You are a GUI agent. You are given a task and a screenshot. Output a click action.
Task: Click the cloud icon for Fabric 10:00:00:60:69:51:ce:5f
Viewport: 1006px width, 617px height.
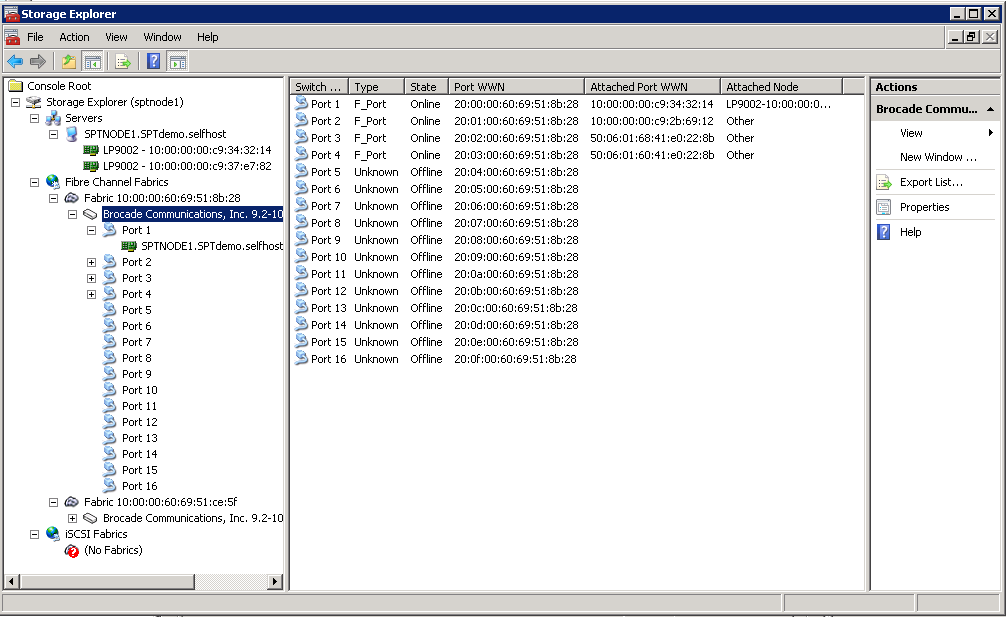(x=72, y=502)
